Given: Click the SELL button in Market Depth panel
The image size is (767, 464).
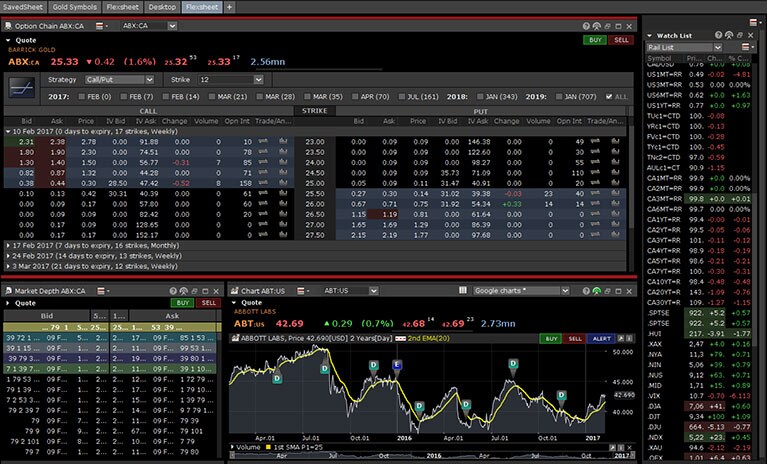Looking at the screenshot, I should click(209, 302).
